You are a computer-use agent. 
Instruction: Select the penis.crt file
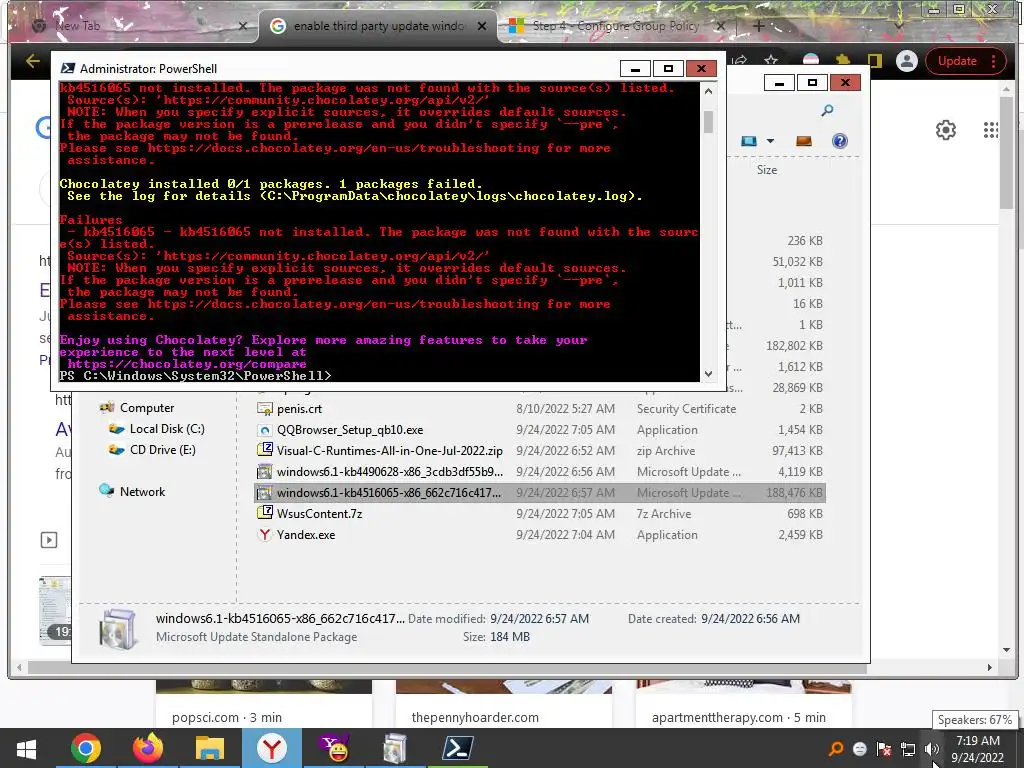click(x=539, y=409)
